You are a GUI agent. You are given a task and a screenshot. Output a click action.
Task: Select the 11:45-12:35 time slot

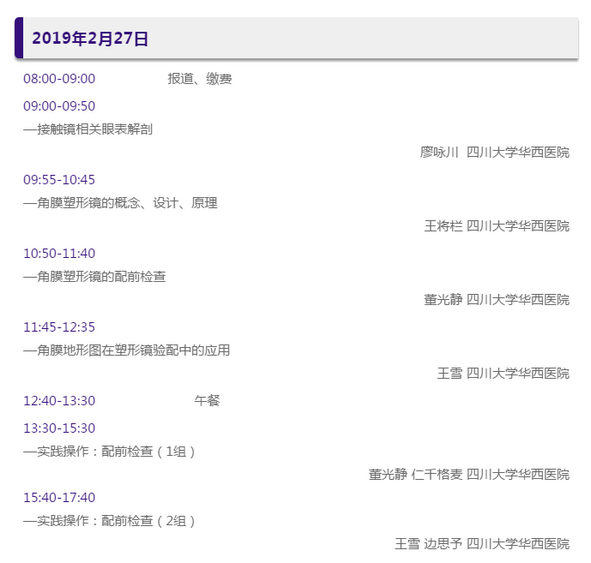[59, 327]
